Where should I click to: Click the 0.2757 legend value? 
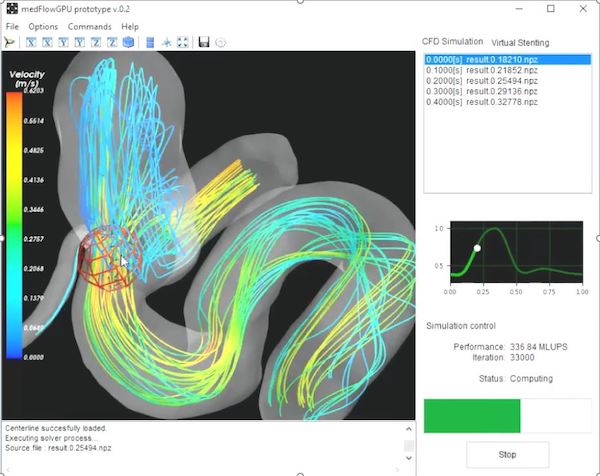pyautogui.click(x=34, y=239)
